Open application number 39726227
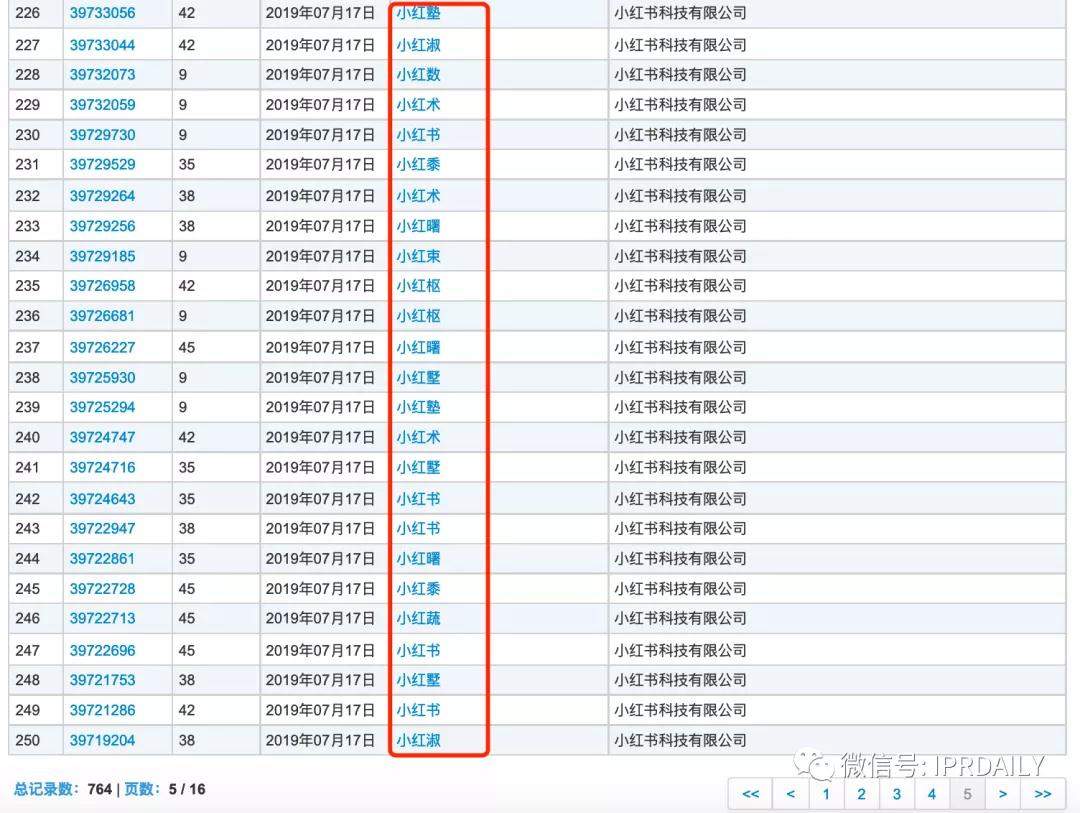This screenshot has height=813, width=1080. tap(102, 348)
